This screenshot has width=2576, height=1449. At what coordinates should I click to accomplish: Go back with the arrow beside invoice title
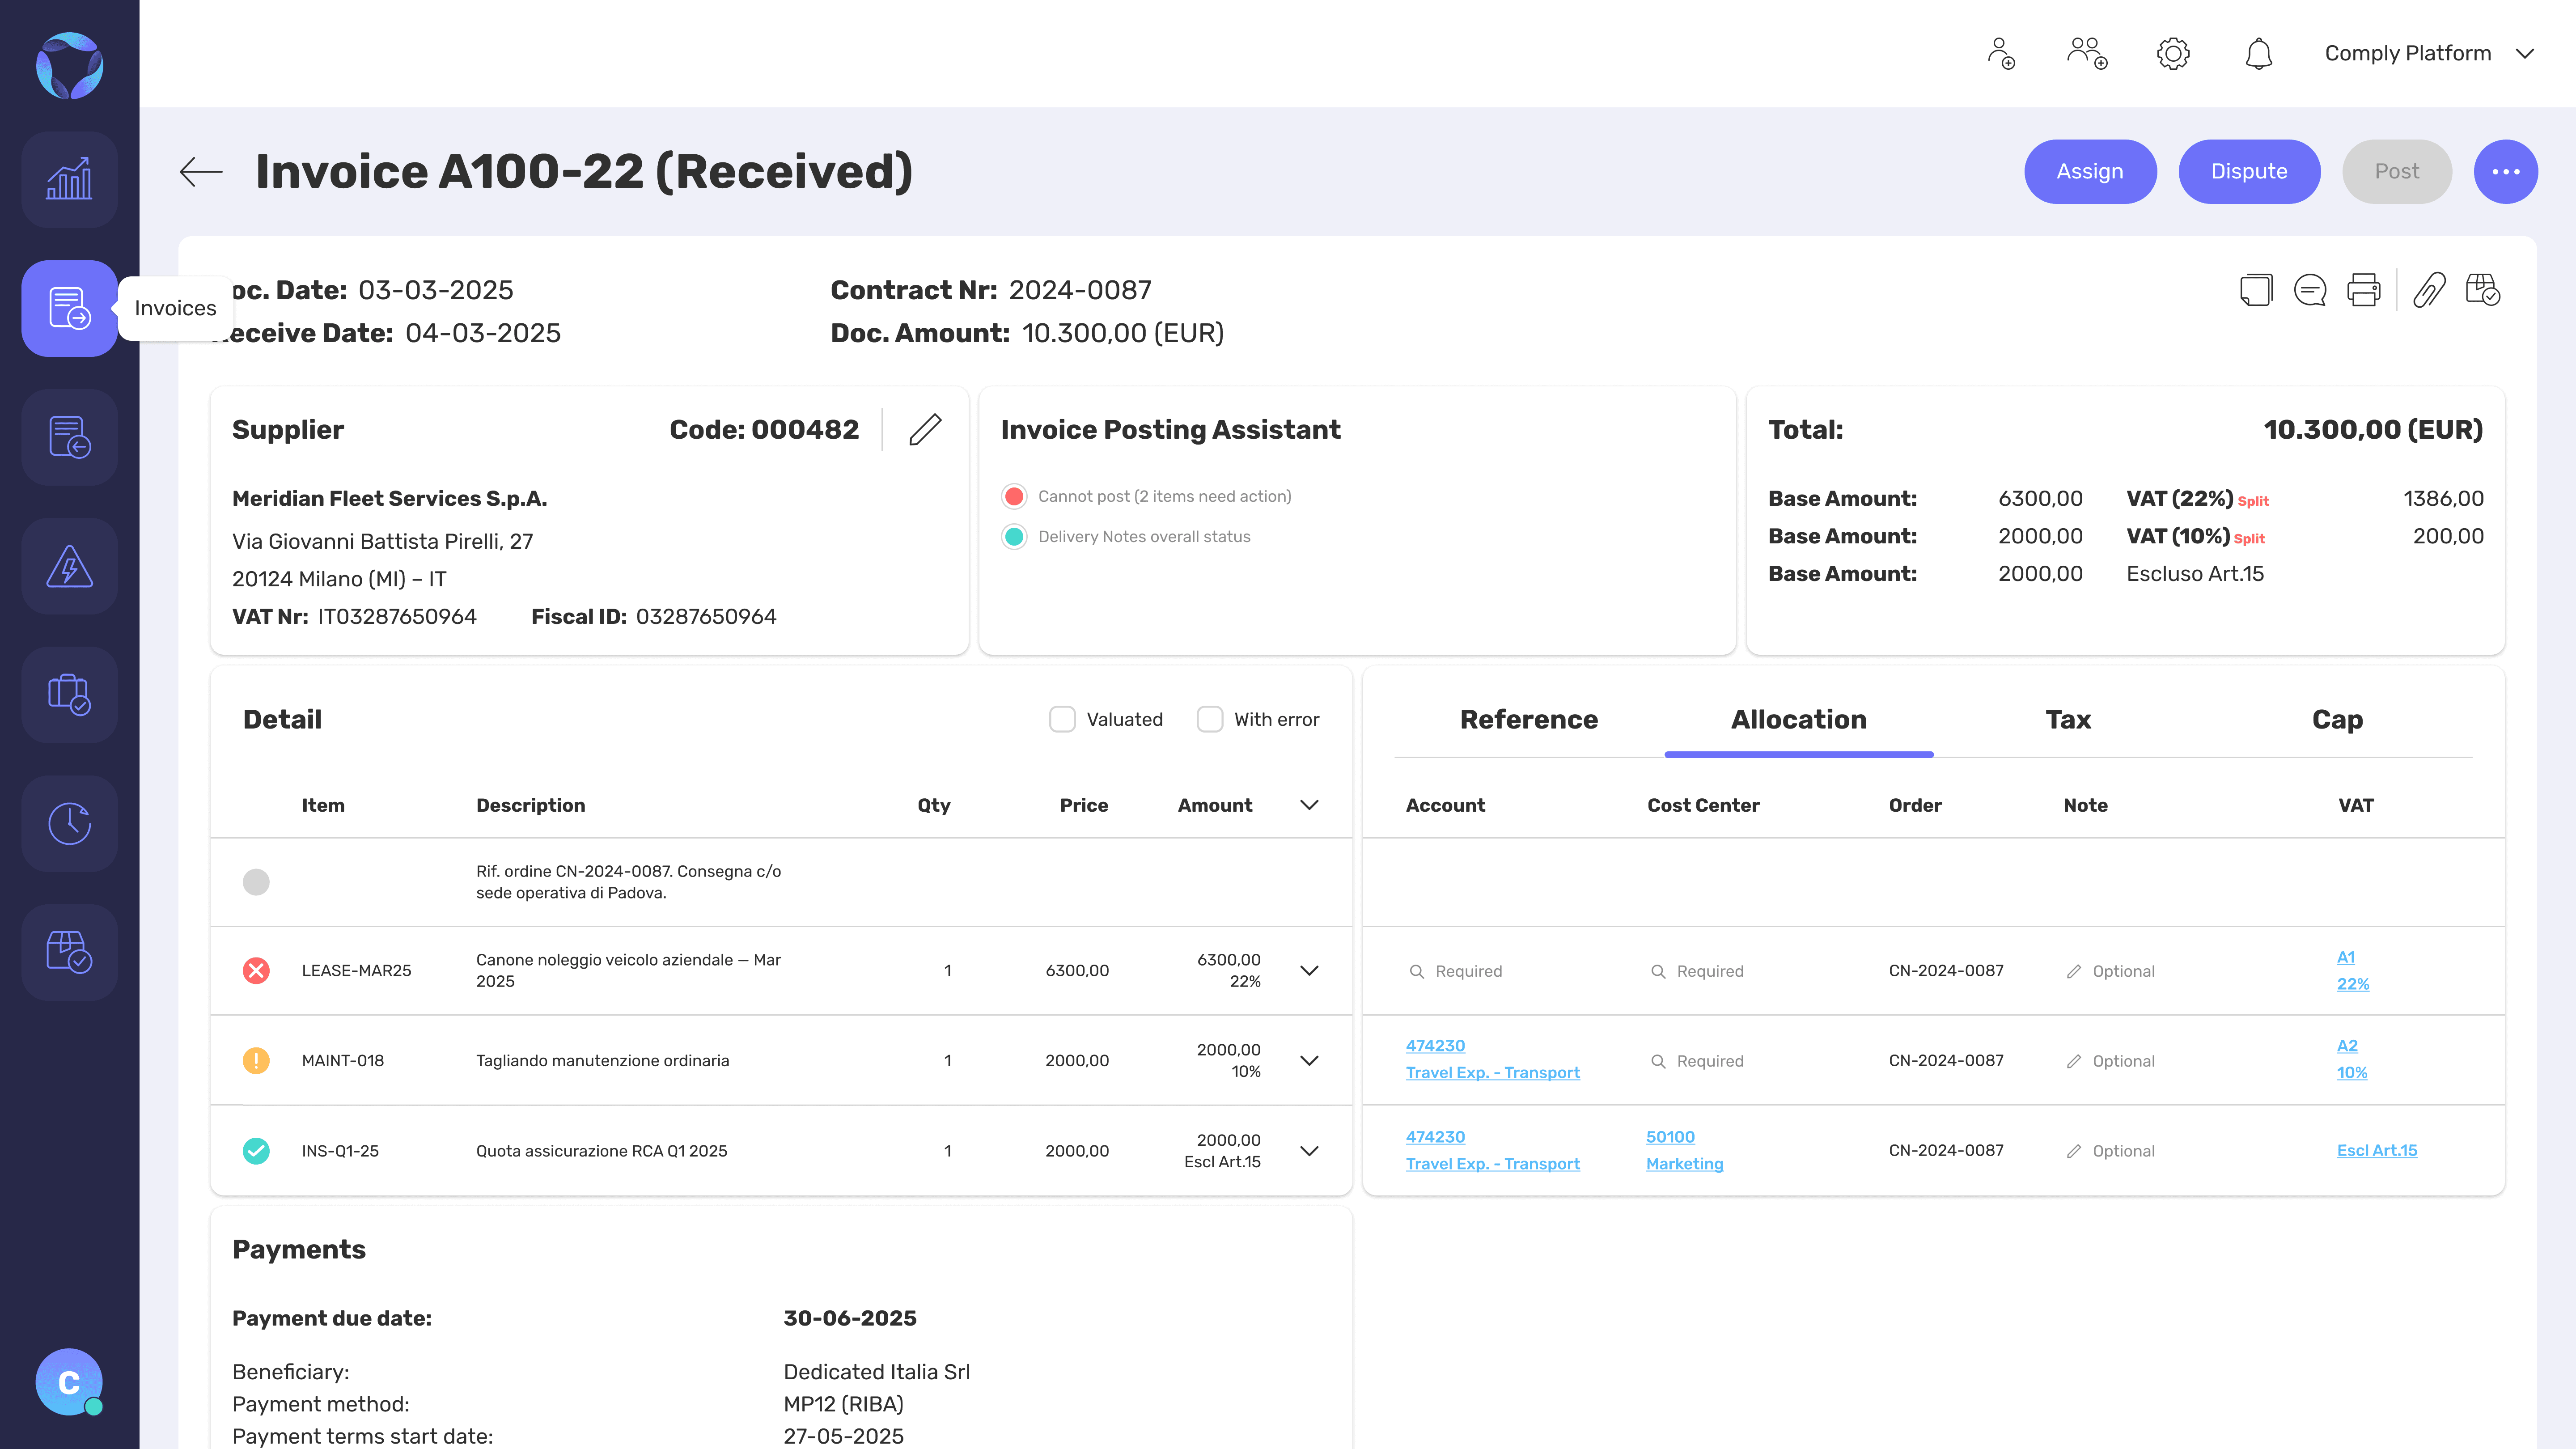click(201, 172)
